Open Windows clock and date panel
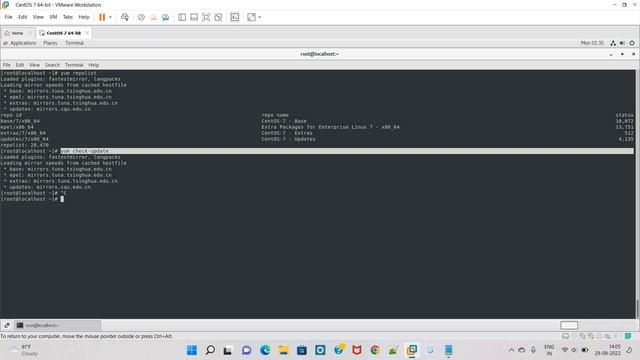 pos(608,350)
